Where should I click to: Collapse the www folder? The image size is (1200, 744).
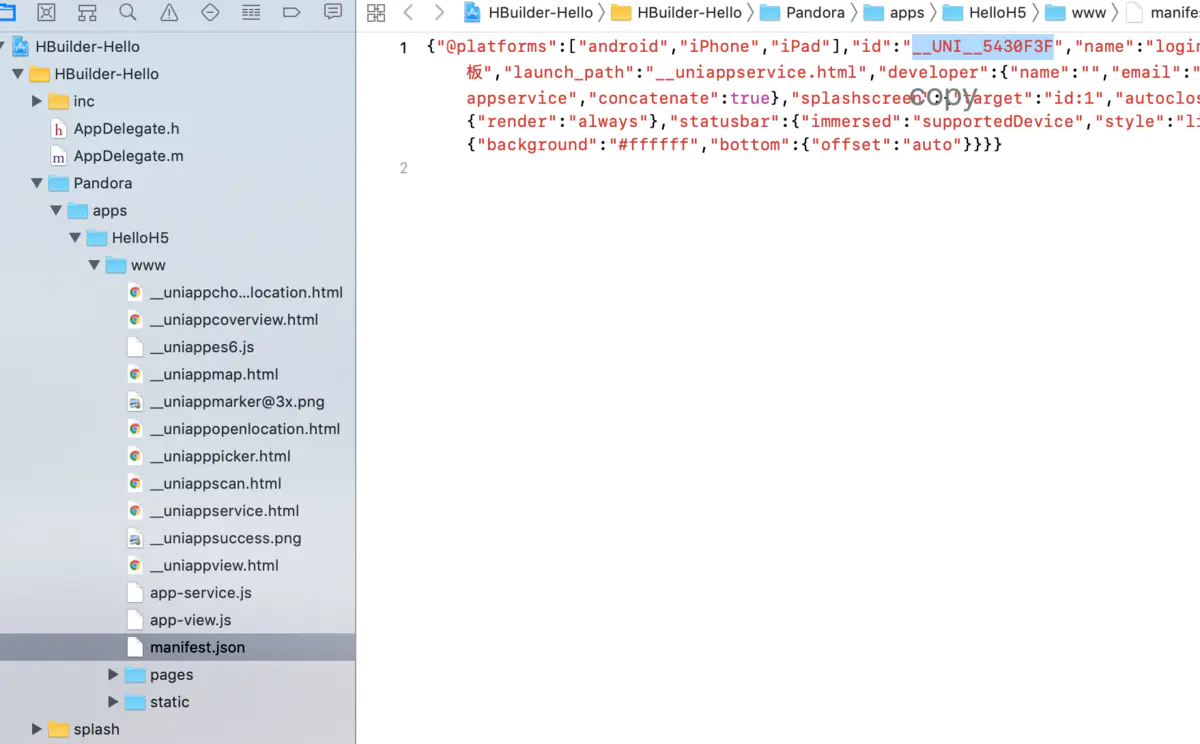(94, 265)
